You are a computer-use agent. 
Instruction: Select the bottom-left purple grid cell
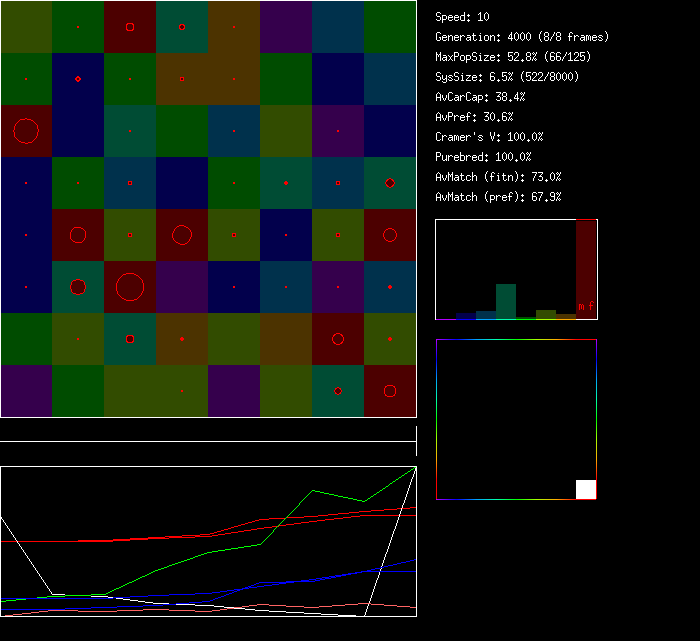26,391
